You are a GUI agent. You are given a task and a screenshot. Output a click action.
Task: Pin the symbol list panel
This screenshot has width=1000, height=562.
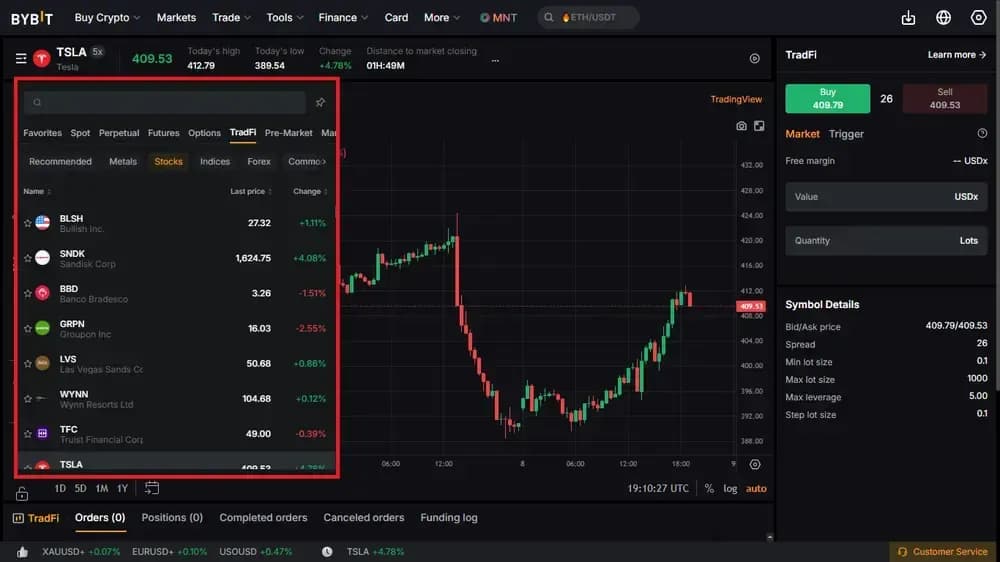click(x=320, y=102)
